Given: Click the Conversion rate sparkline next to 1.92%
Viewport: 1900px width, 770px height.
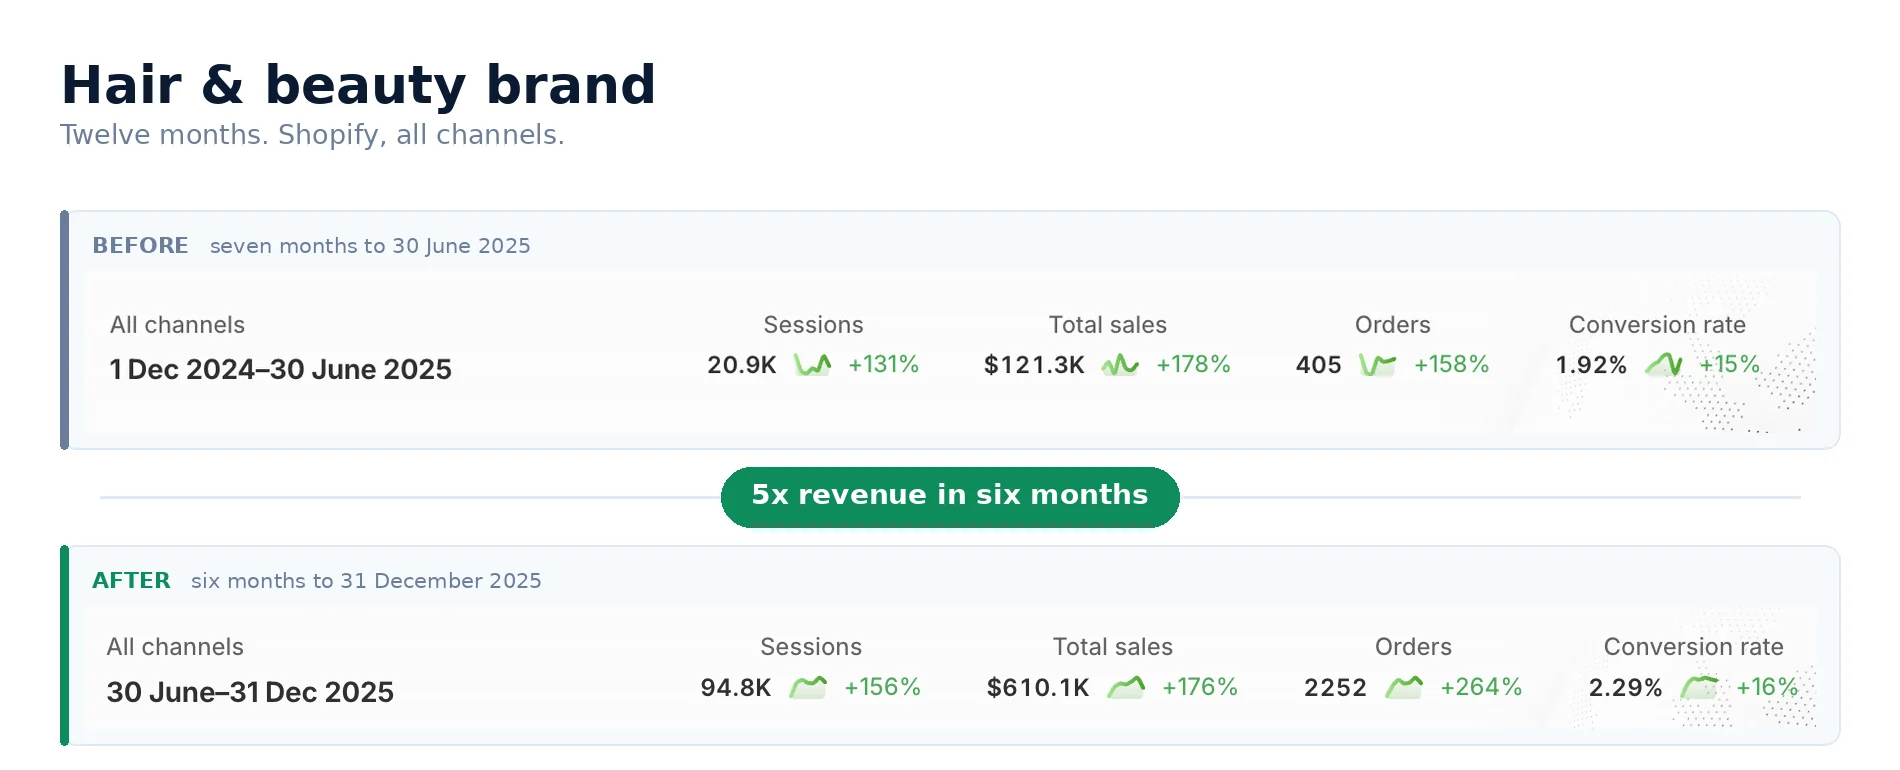Looking at the screenshot, I should click(x=1664, y=365).
